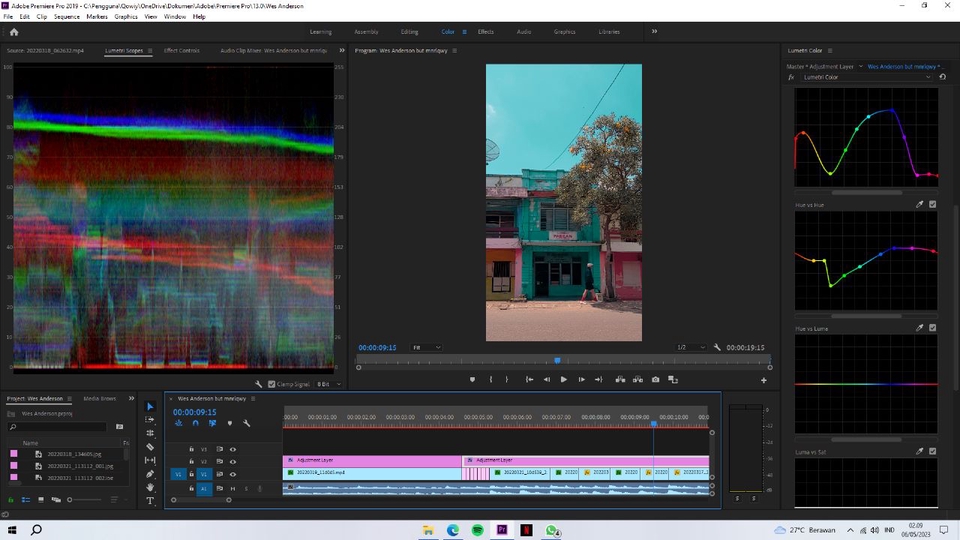Click the Add Marker button in Program monitor
The height and width of the screenshot is (540, 960).
pos(472,380)
